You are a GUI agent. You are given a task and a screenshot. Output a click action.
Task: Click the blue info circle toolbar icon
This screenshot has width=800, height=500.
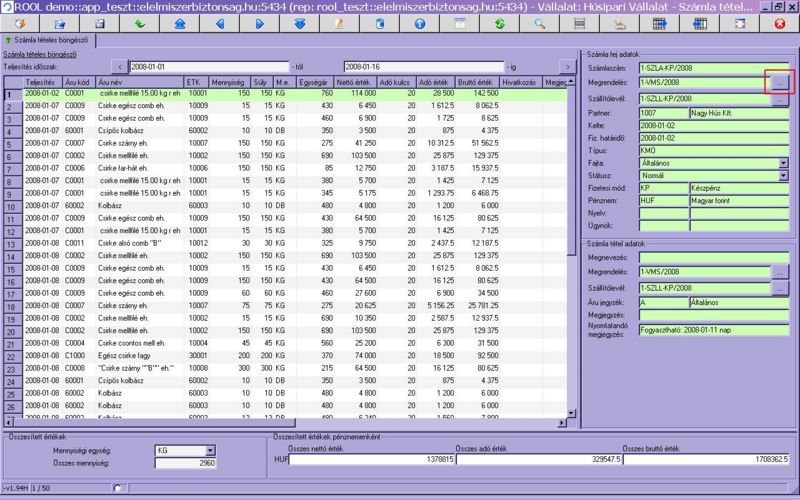point(419,23)
